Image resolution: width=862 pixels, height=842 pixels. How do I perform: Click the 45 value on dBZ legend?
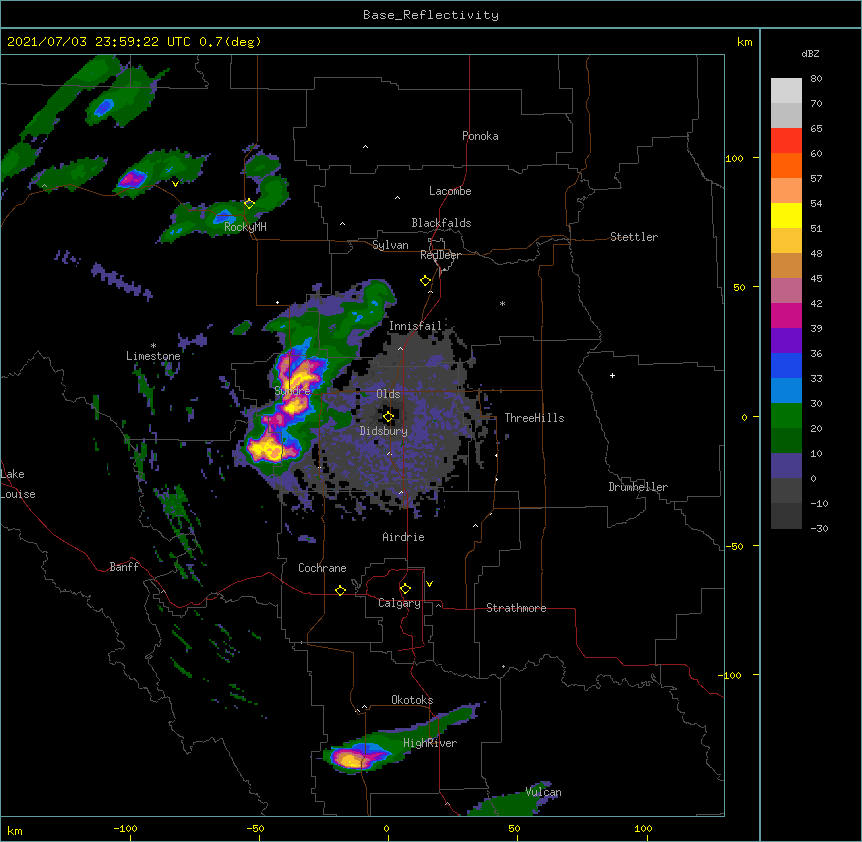point(816,279)
